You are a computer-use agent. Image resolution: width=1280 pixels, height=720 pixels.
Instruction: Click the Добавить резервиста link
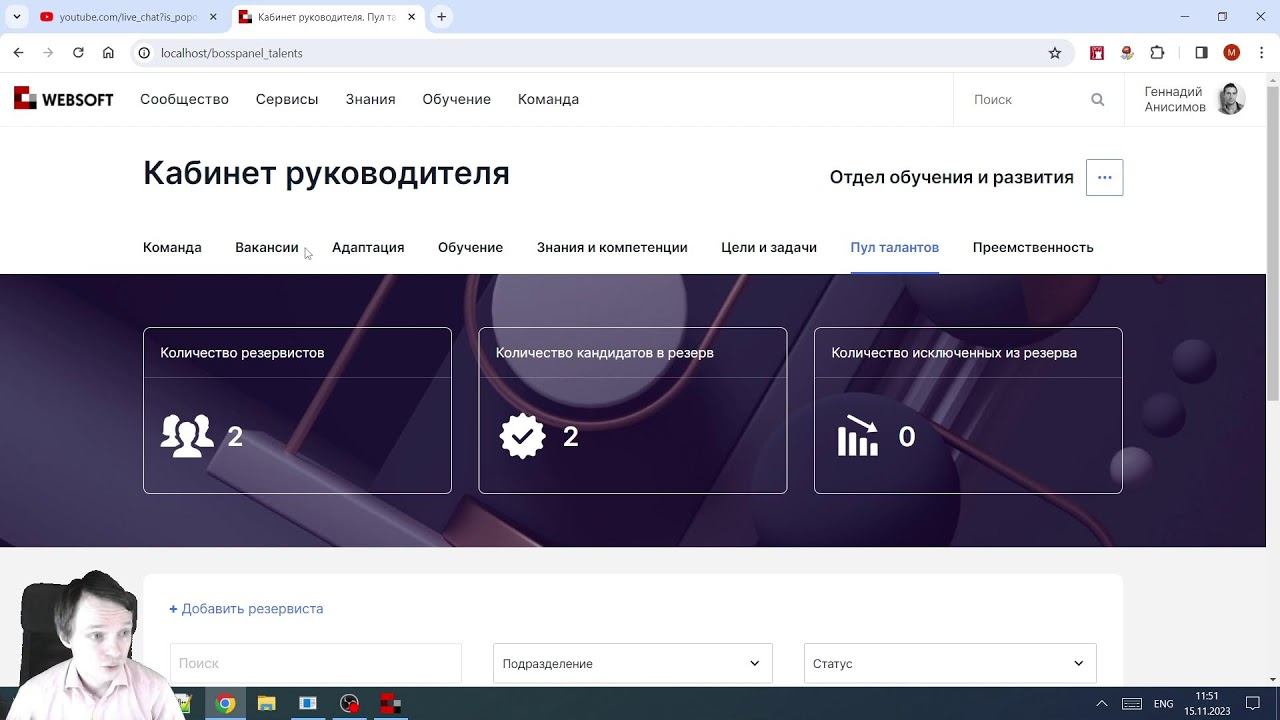pyautogui.click(x=246, y=608)
